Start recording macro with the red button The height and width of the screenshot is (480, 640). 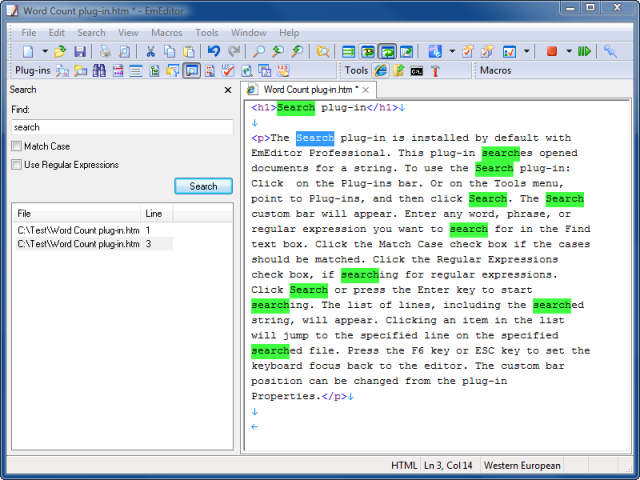pyautogui.click(x=552, y=51)
